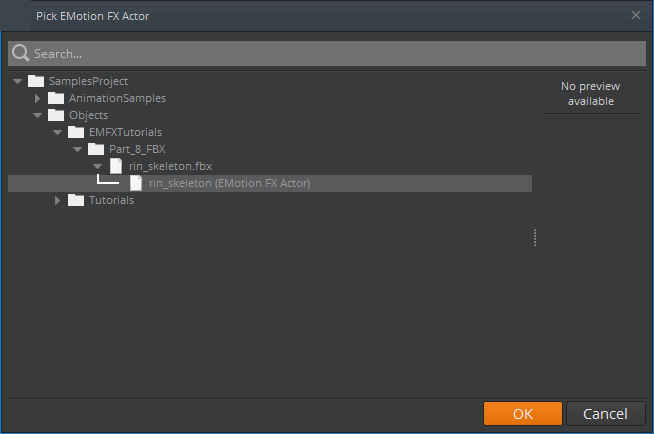Viewport: 654px width, 434px height.
Task: Click the AnimationSamples folder icon
Action: 56,98
